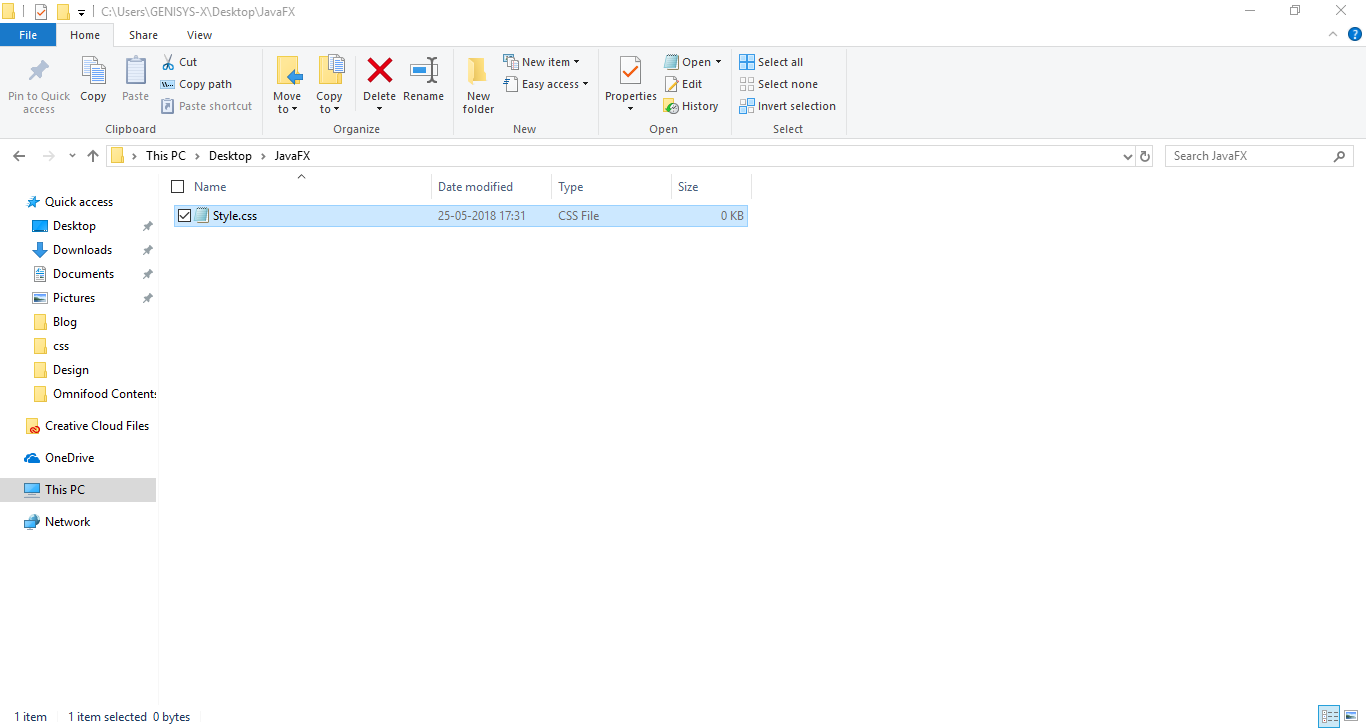
Task: Select the Home ribbon tab
Action: pos(85,35)
